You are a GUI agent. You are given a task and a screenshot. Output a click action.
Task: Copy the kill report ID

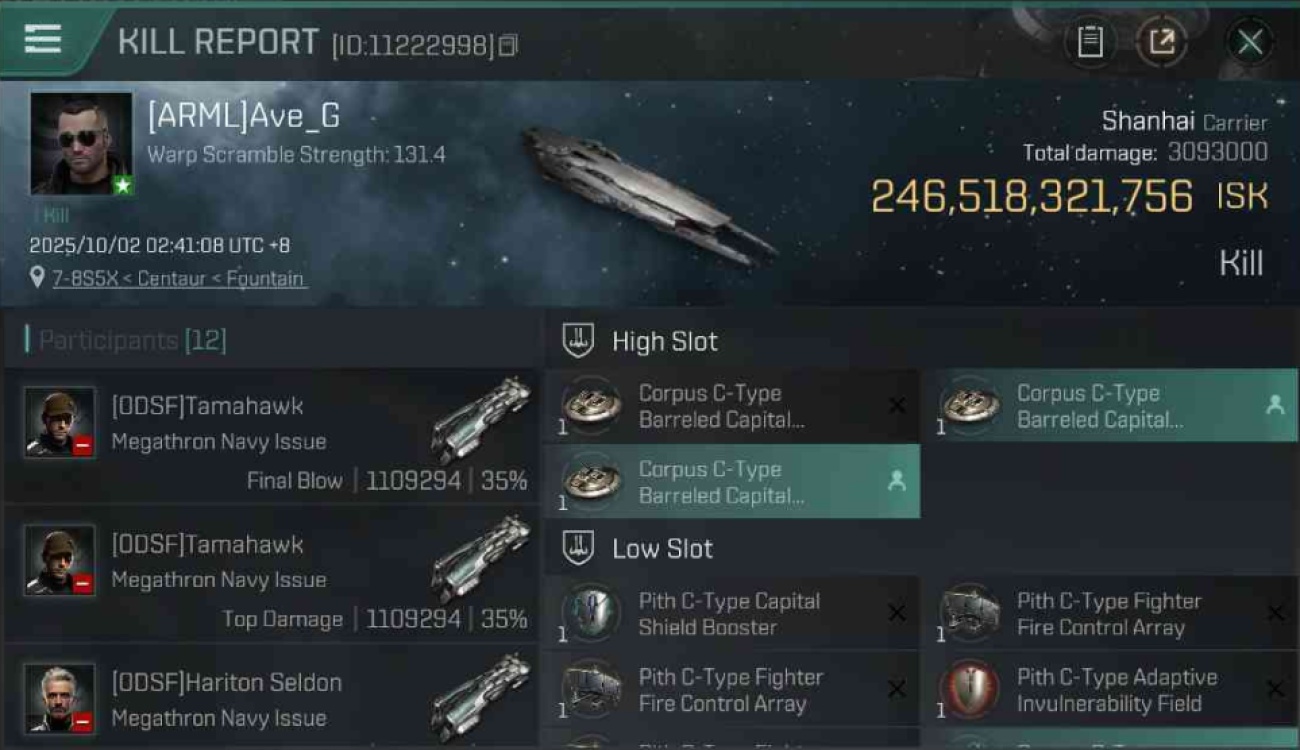click(508, 45)
